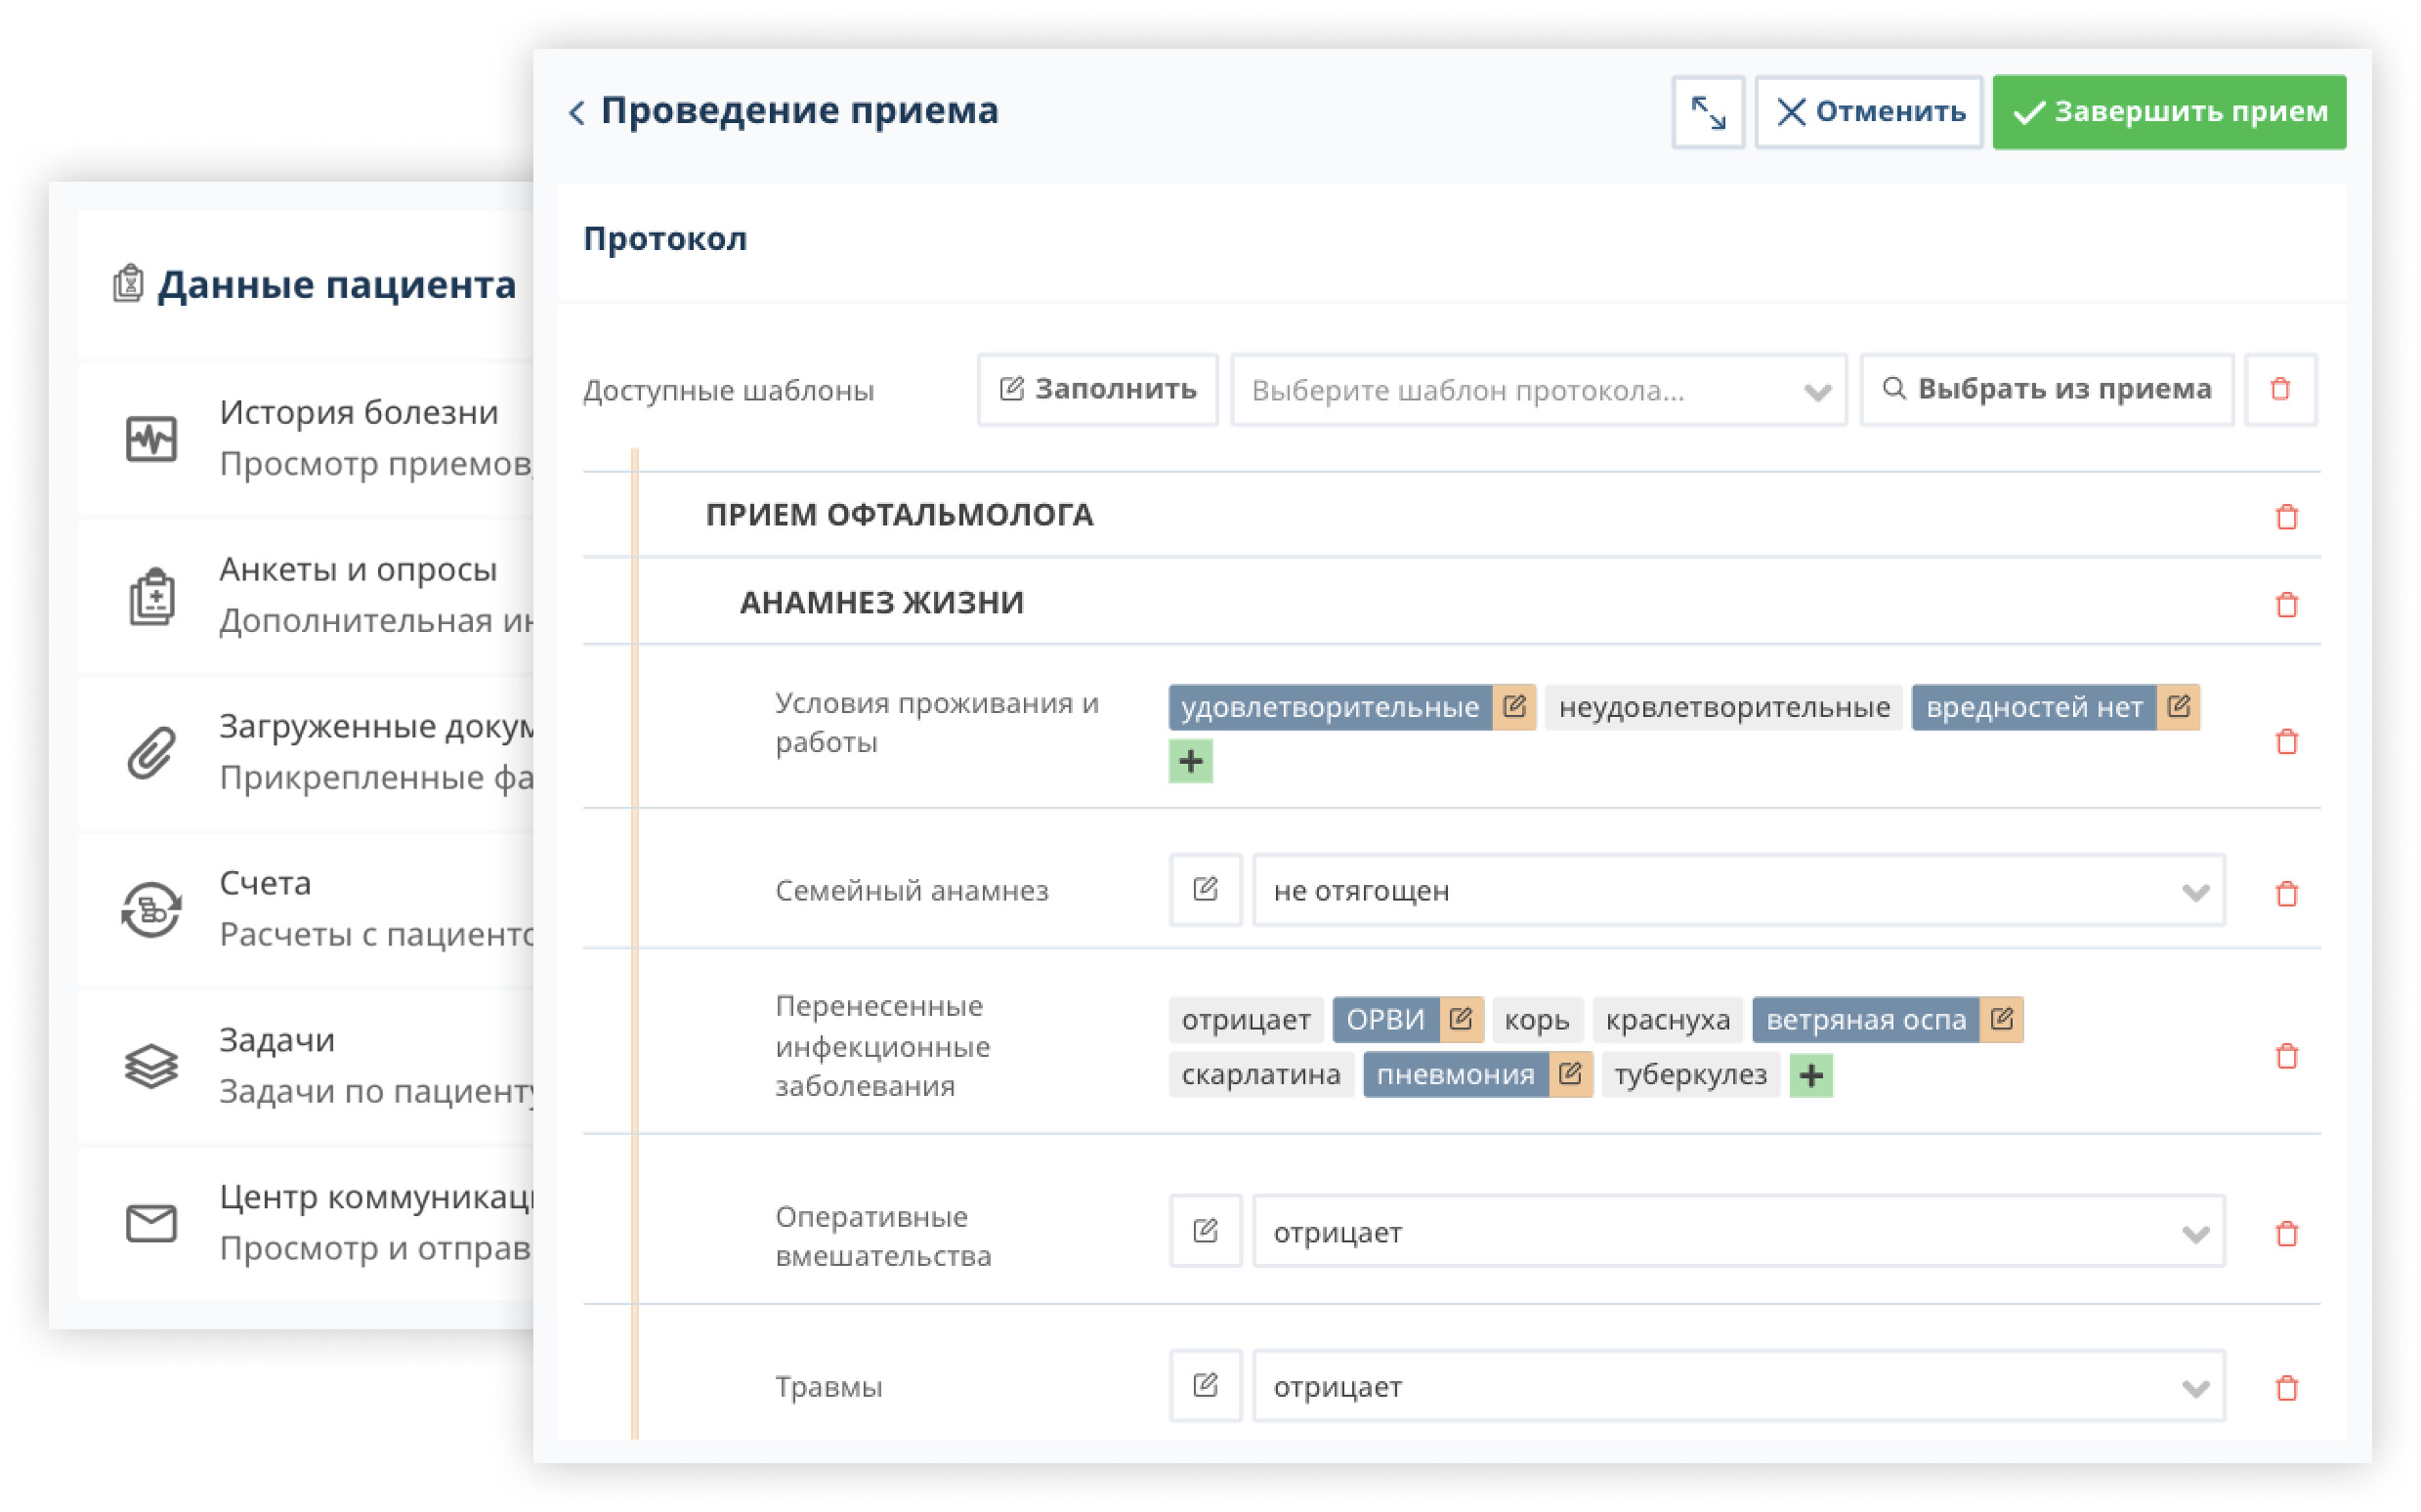Edit Семейный анамнез field text
2421x1512 pixels.
point(1205,890)
